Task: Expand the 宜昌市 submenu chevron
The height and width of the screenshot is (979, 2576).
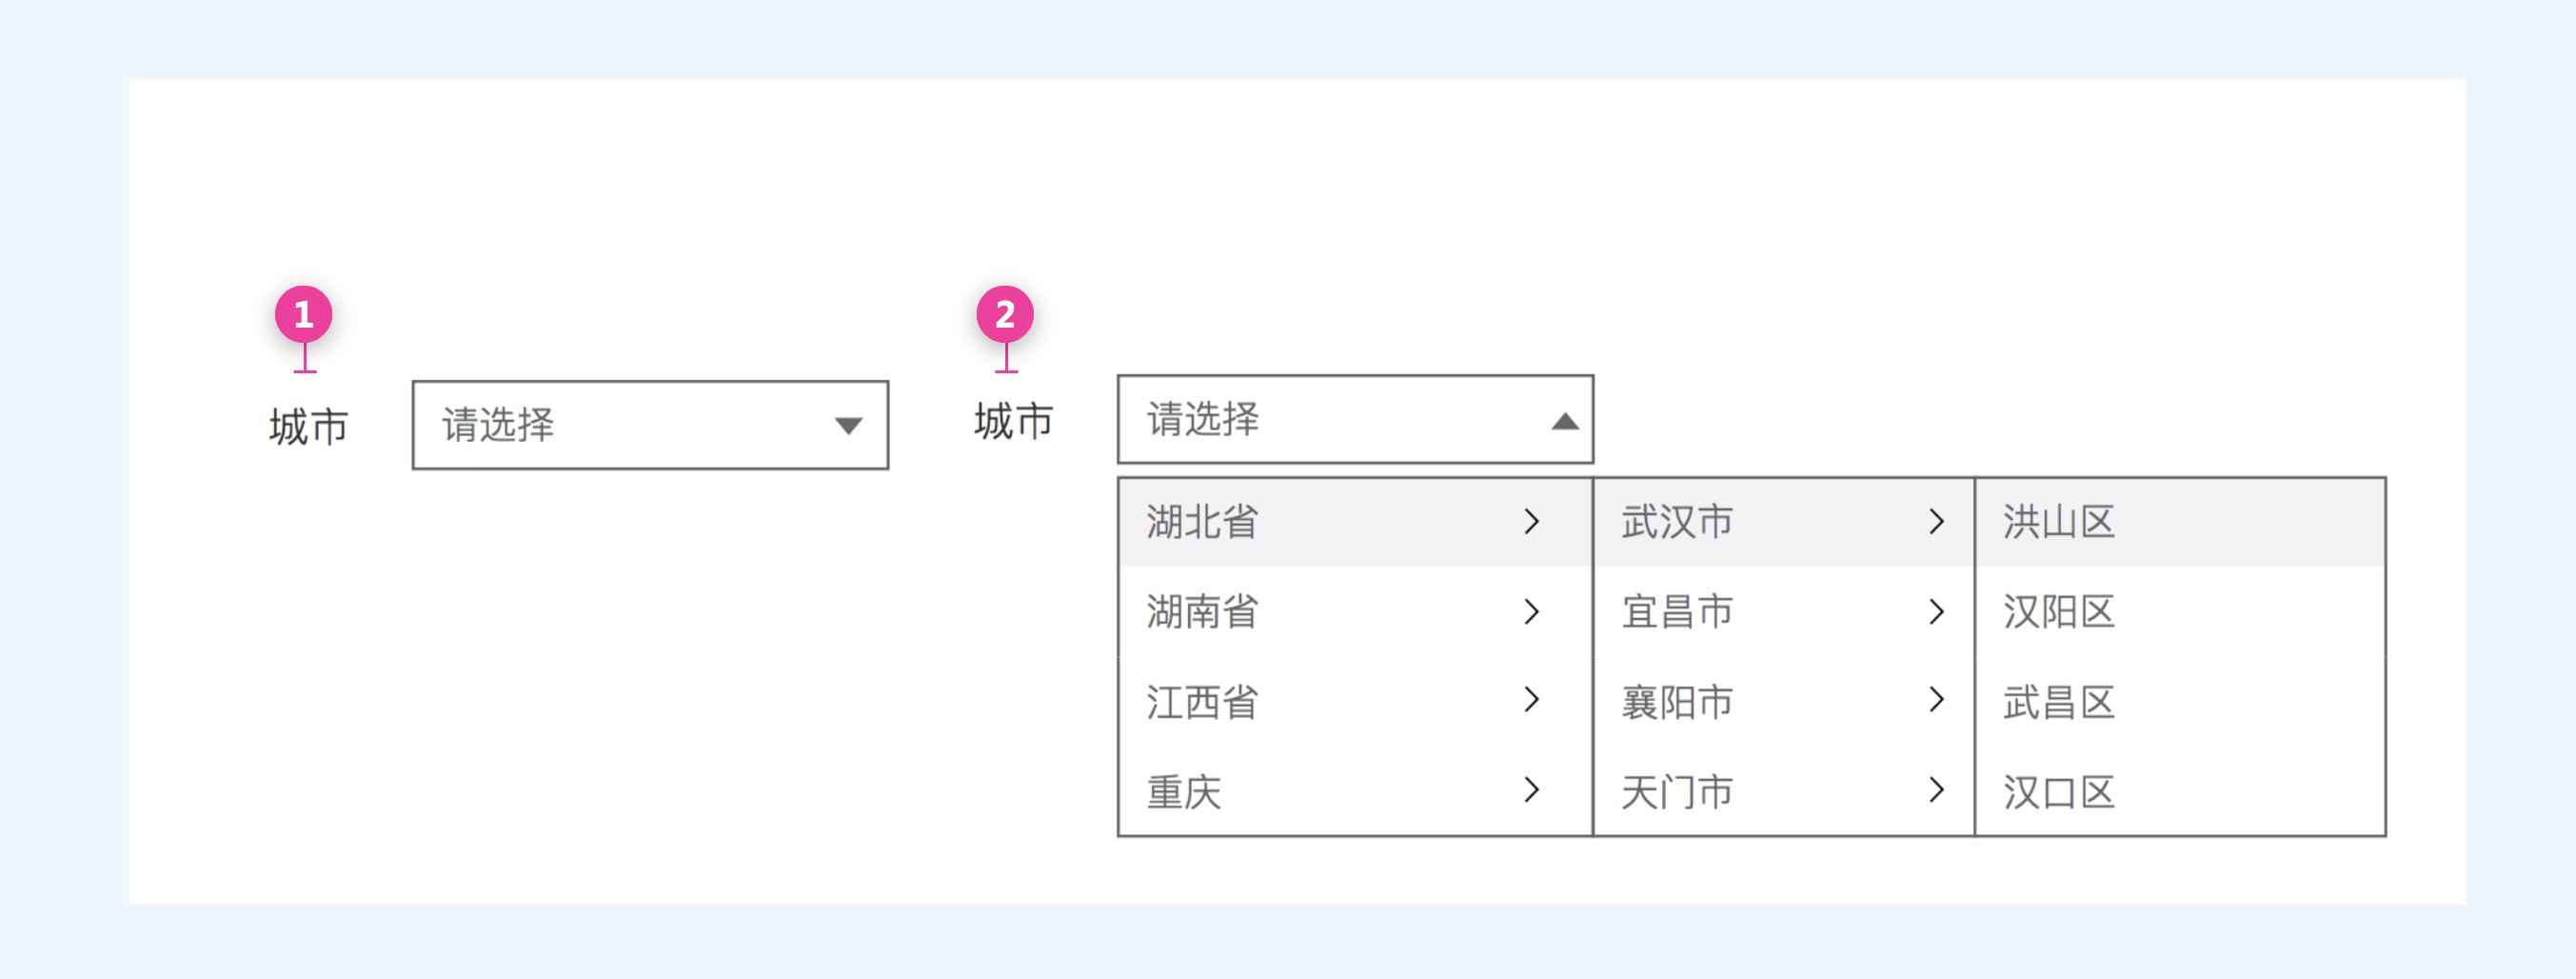Action: [1936, 611]
